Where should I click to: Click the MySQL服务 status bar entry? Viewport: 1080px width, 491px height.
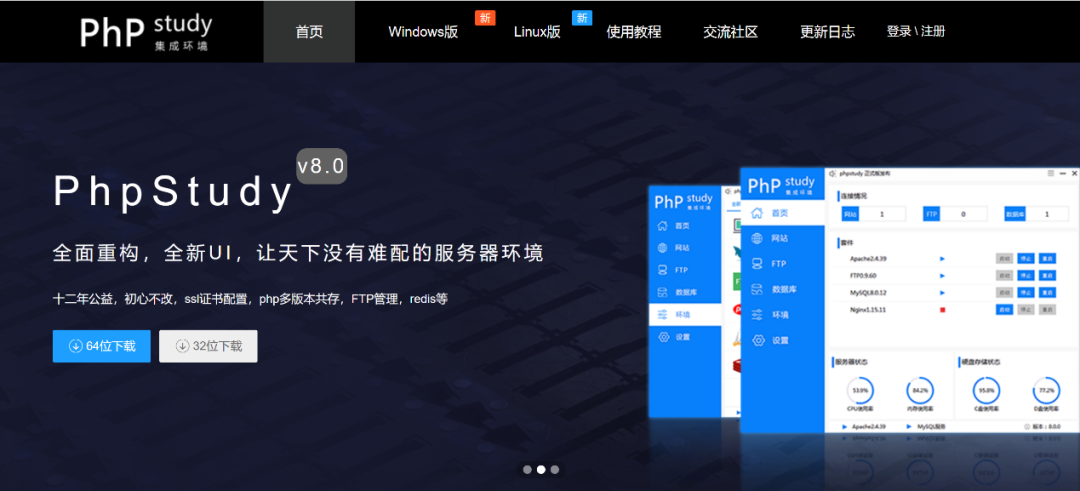coord(931,427)
